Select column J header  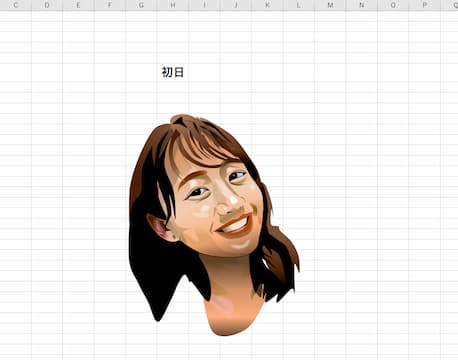(236, 5)
